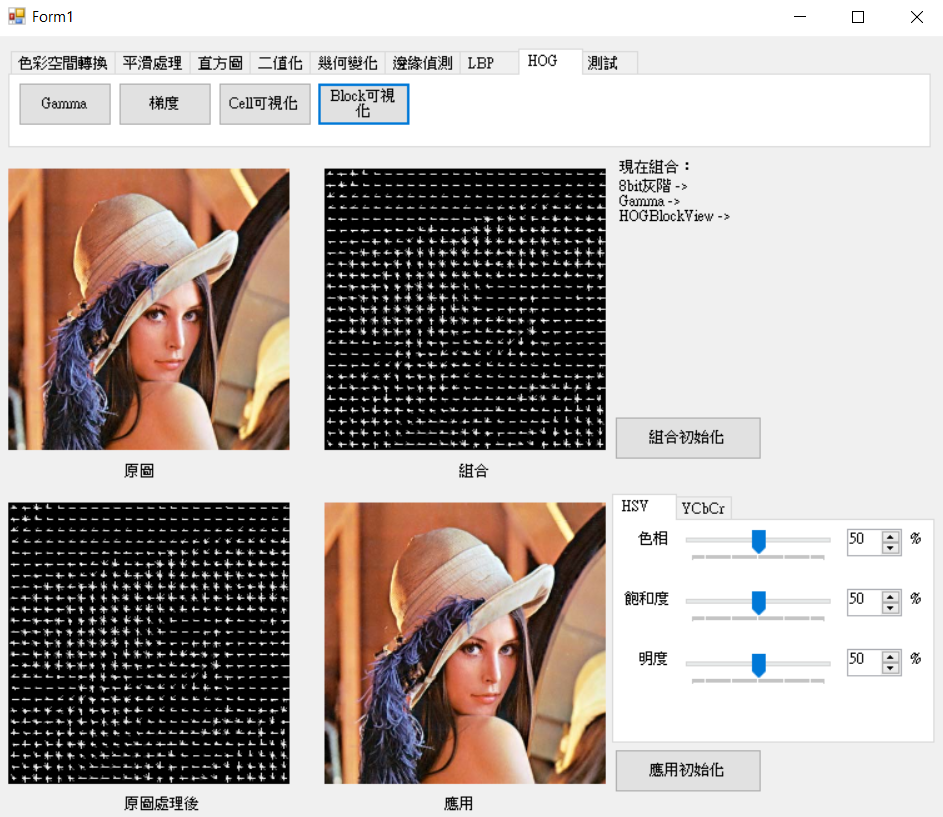Click the 'HOGBlockView ->' combination text
Image resolution: width=943 pixels, height=817 pixels.
[674, 216]
